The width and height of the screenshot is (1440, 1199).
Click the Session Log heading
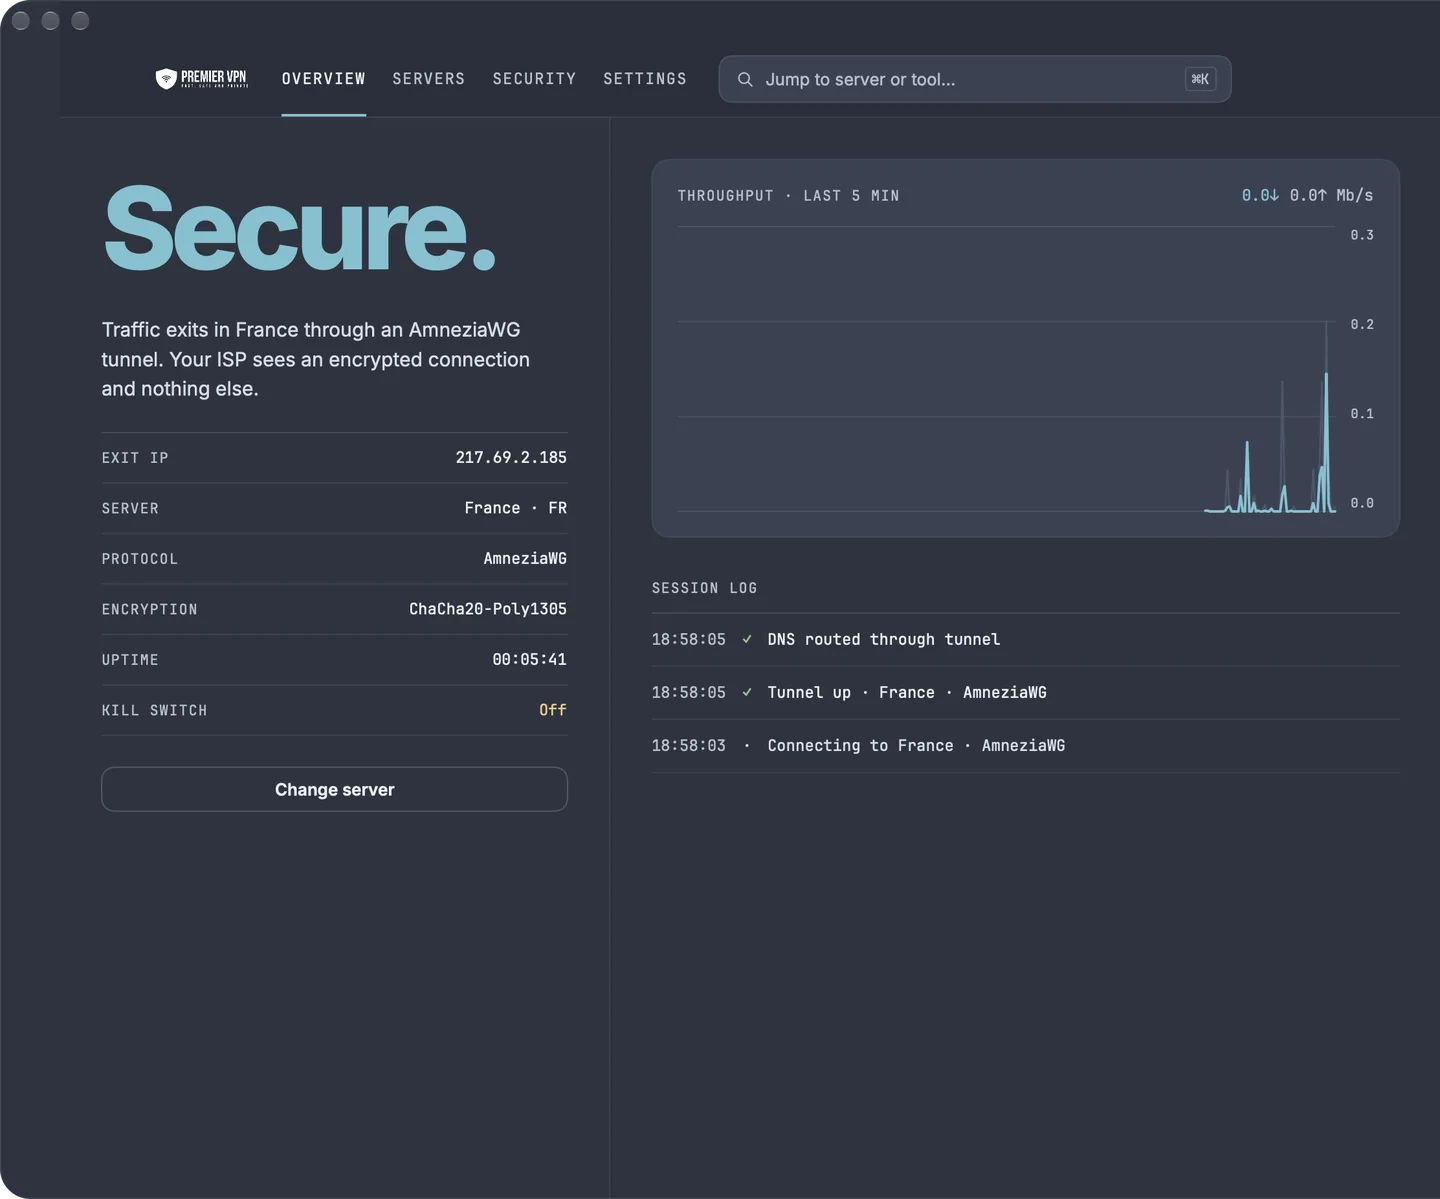pyautogui.click(x=704, y=588)
